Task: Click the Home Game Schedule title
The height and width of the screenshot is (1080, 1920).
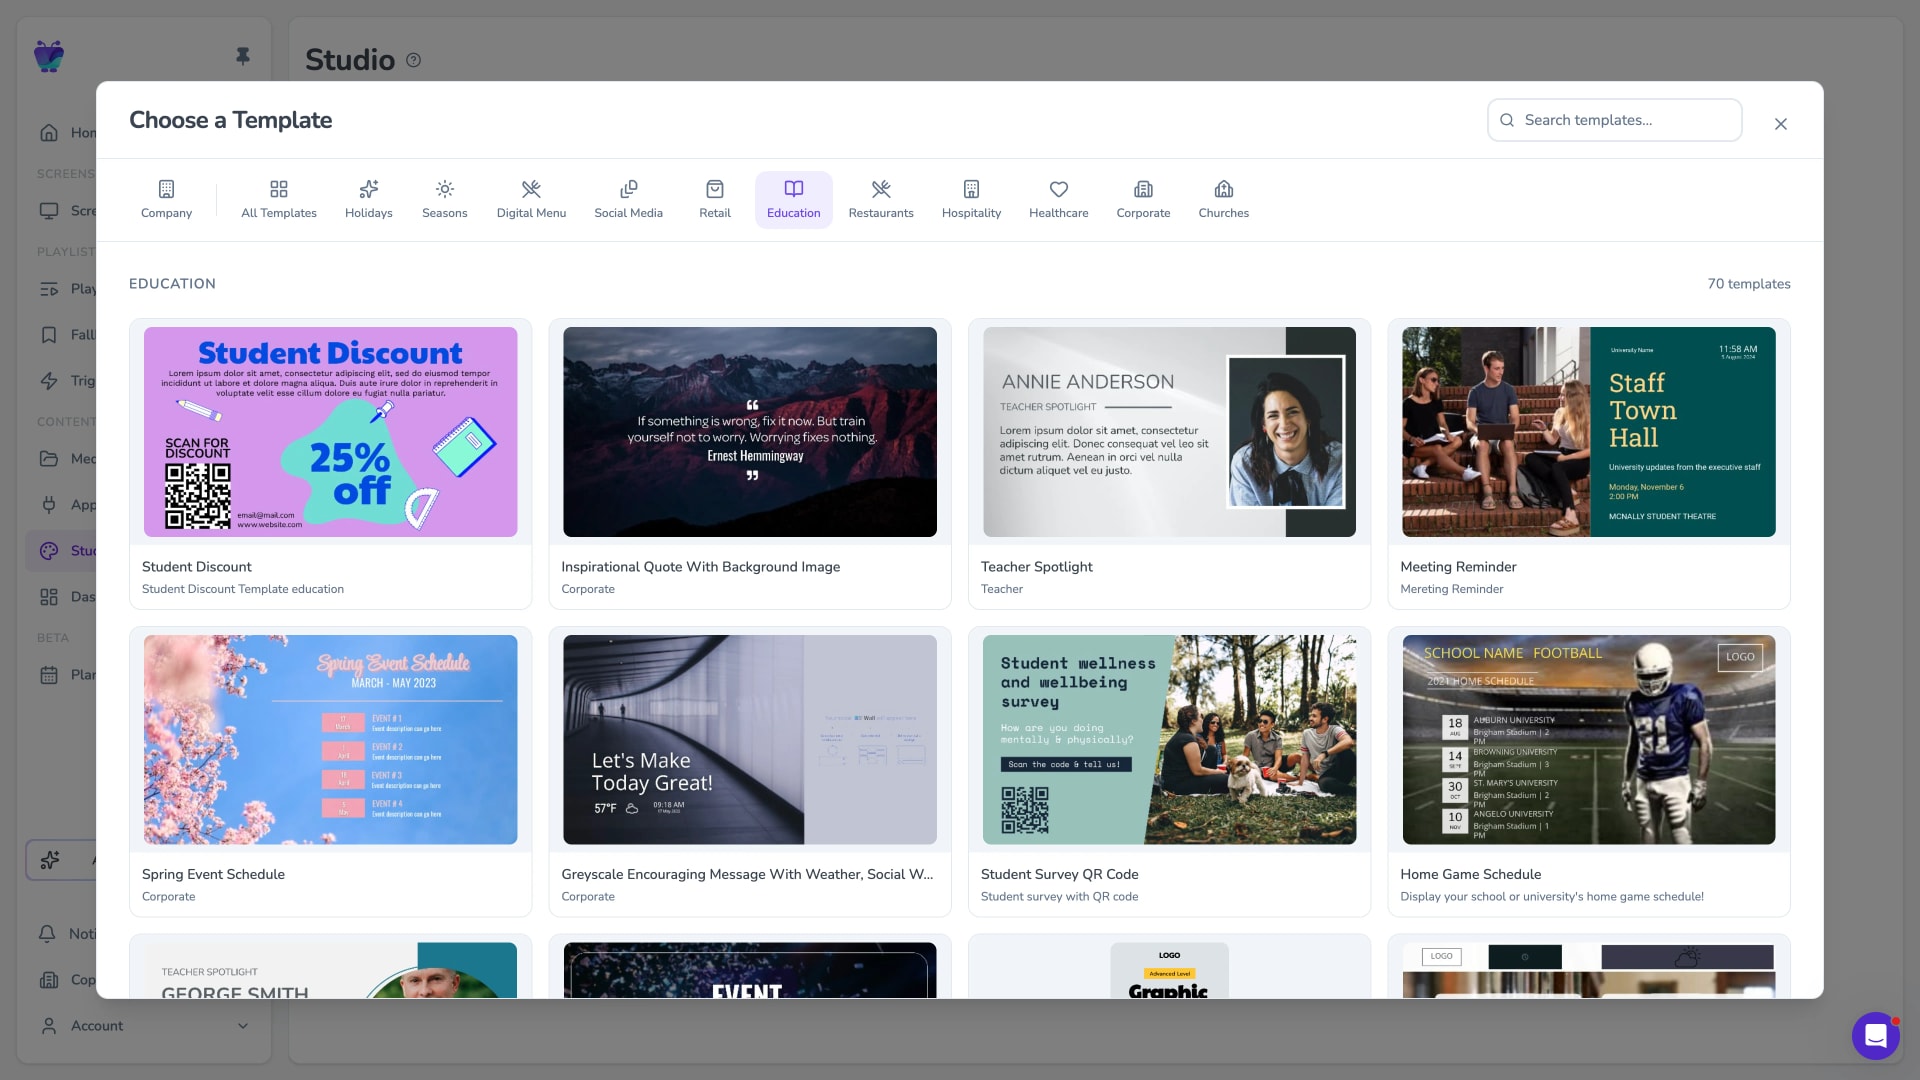Action: pos(1471,874)
